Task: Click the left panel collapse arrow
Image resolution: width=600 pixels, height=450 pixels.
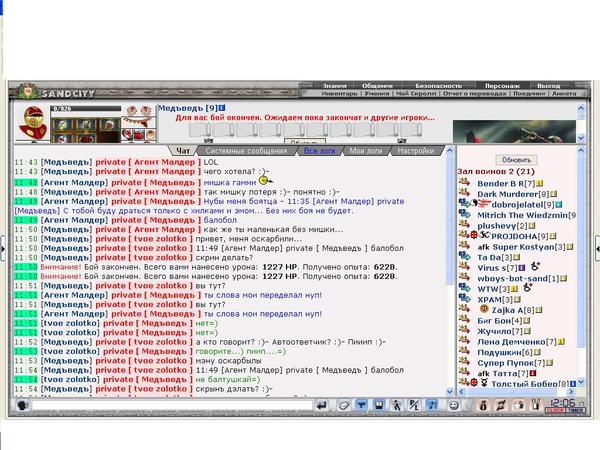Action: (3, 248)
